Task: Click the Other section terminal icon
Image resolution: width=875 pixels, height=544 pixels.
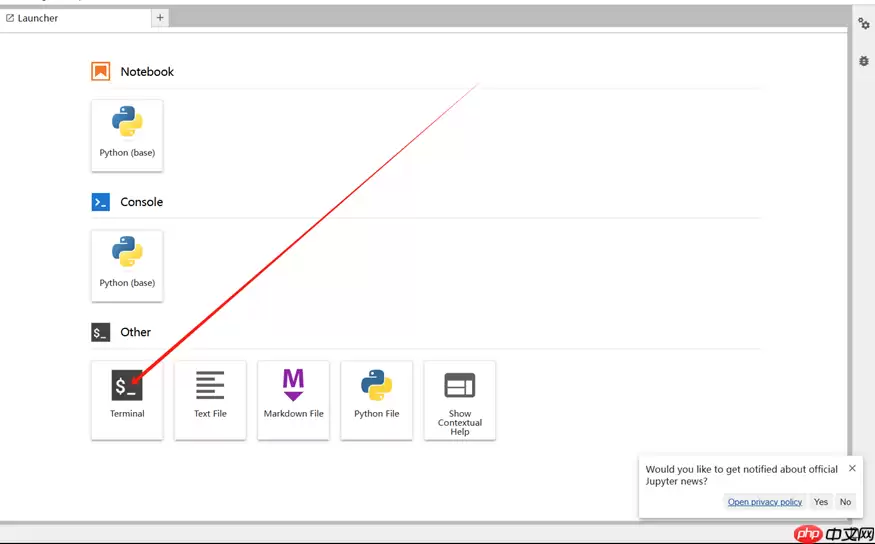Action: pyautogui.click(x=100, y=332)
